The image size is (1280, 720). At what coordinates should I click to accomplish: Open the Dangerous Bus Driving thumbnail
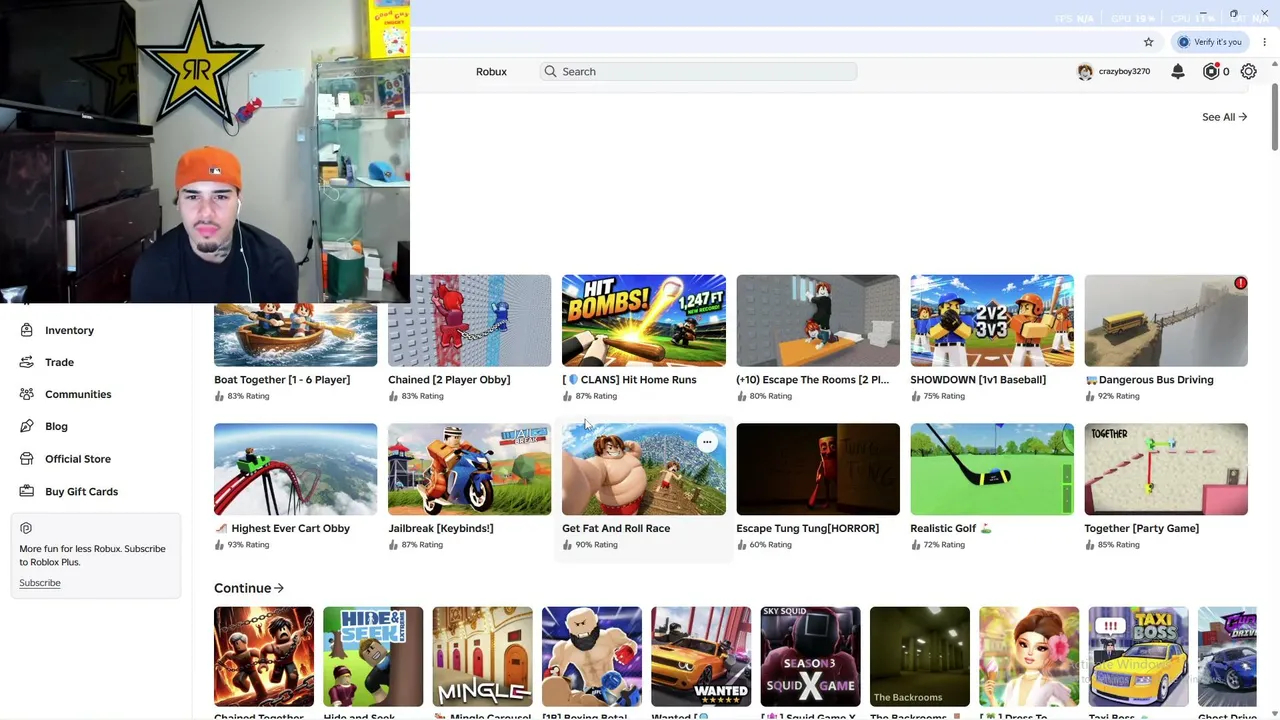(x=1166, y=321)
